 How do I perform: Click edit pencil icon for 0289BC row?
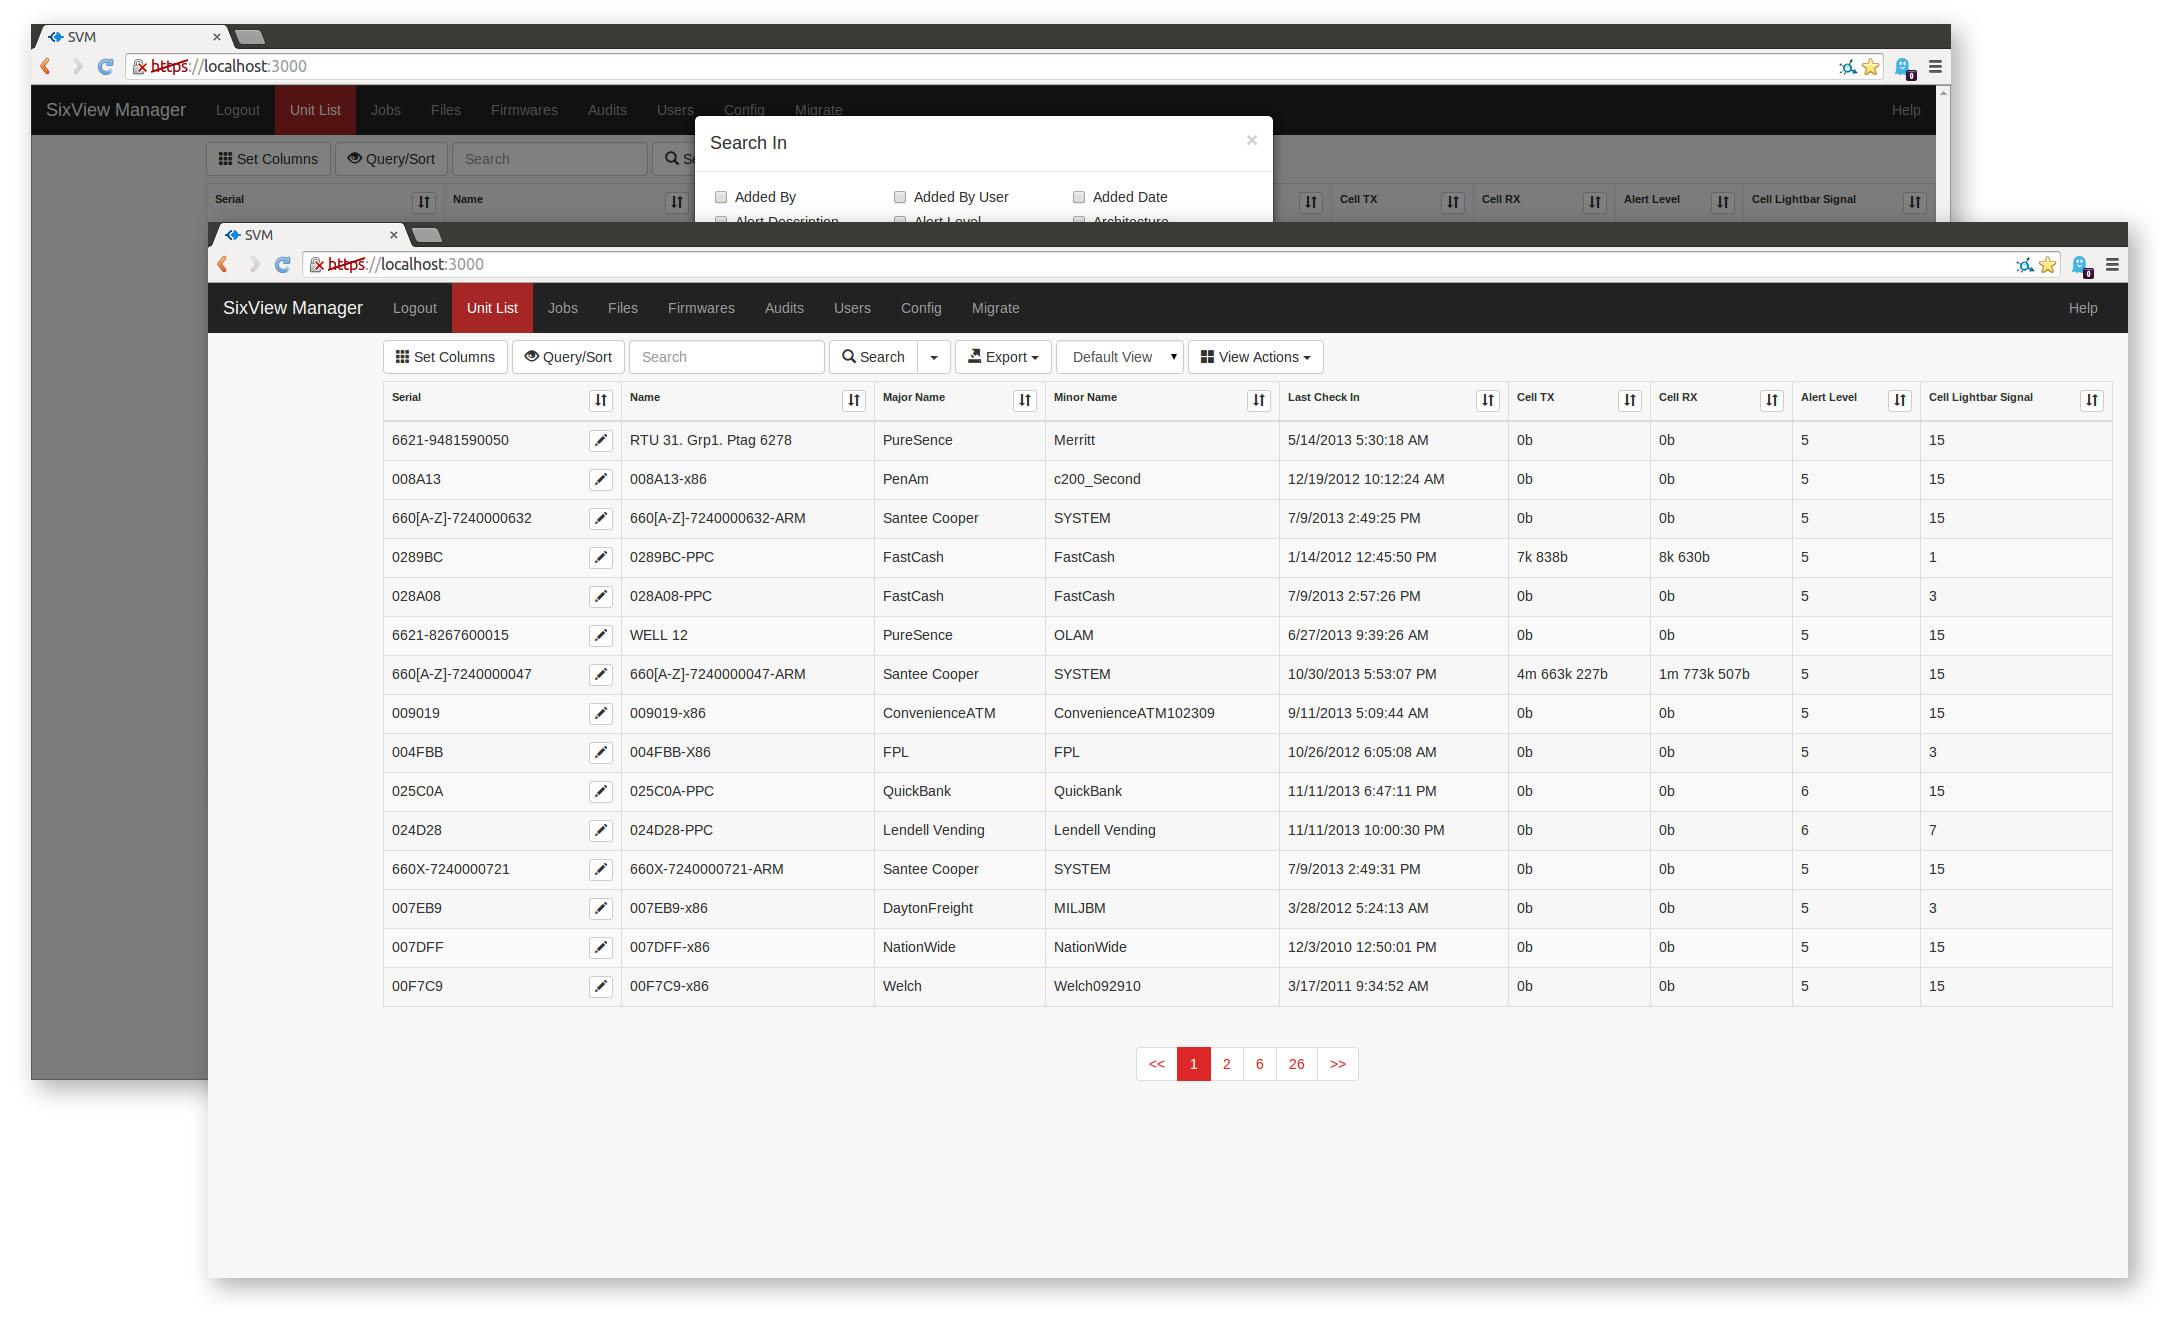(602, 556)
